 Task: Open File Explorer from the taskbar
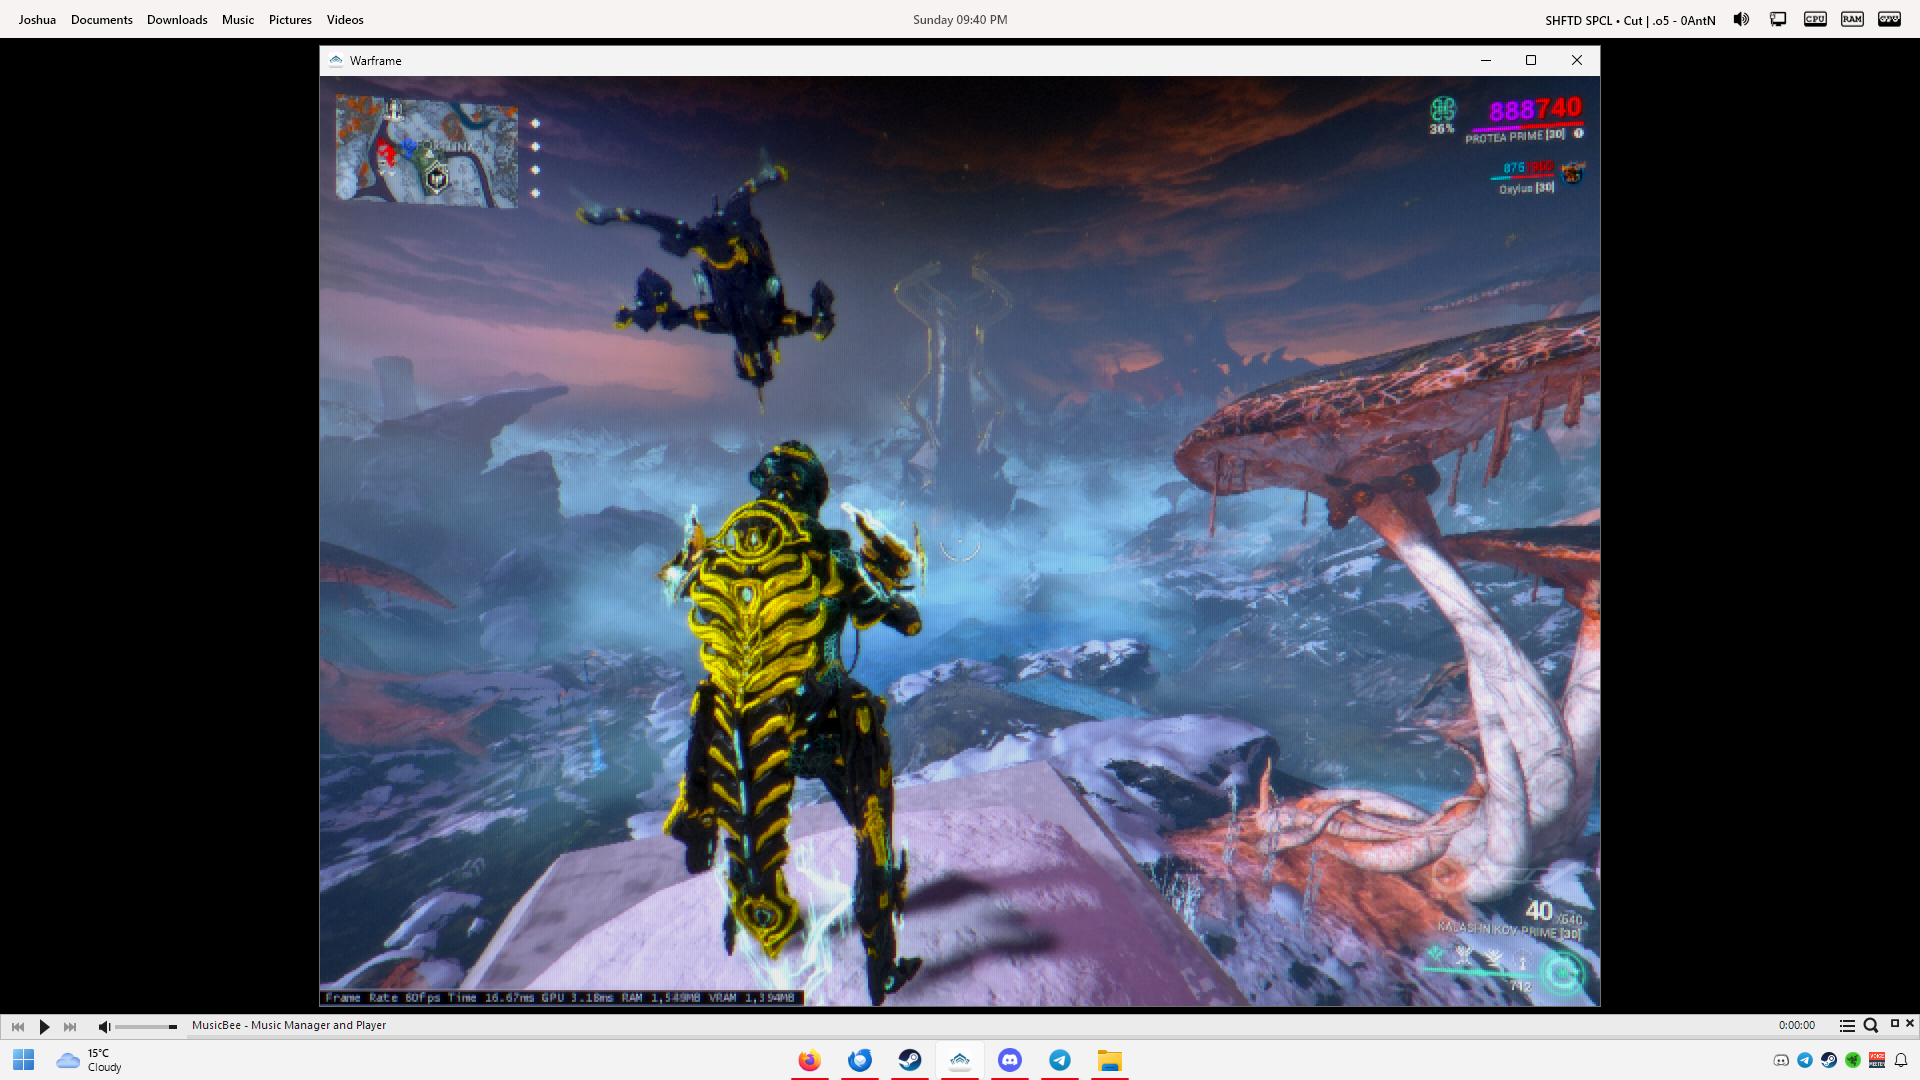click(1110, 1060)
